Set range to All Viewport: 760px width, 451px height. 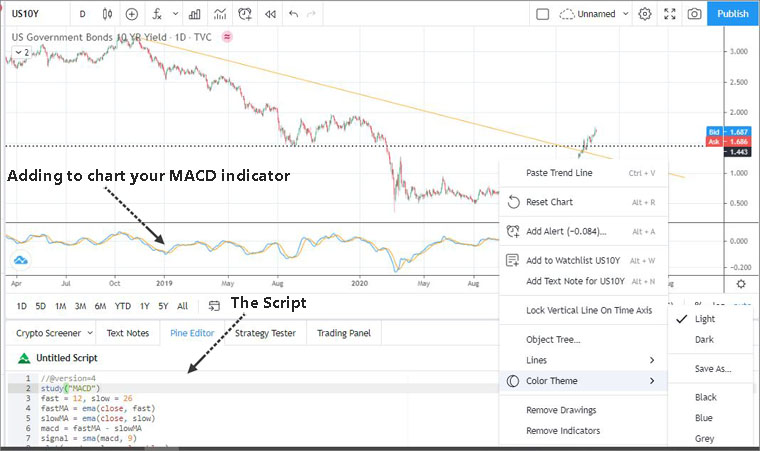click(182, 306)
